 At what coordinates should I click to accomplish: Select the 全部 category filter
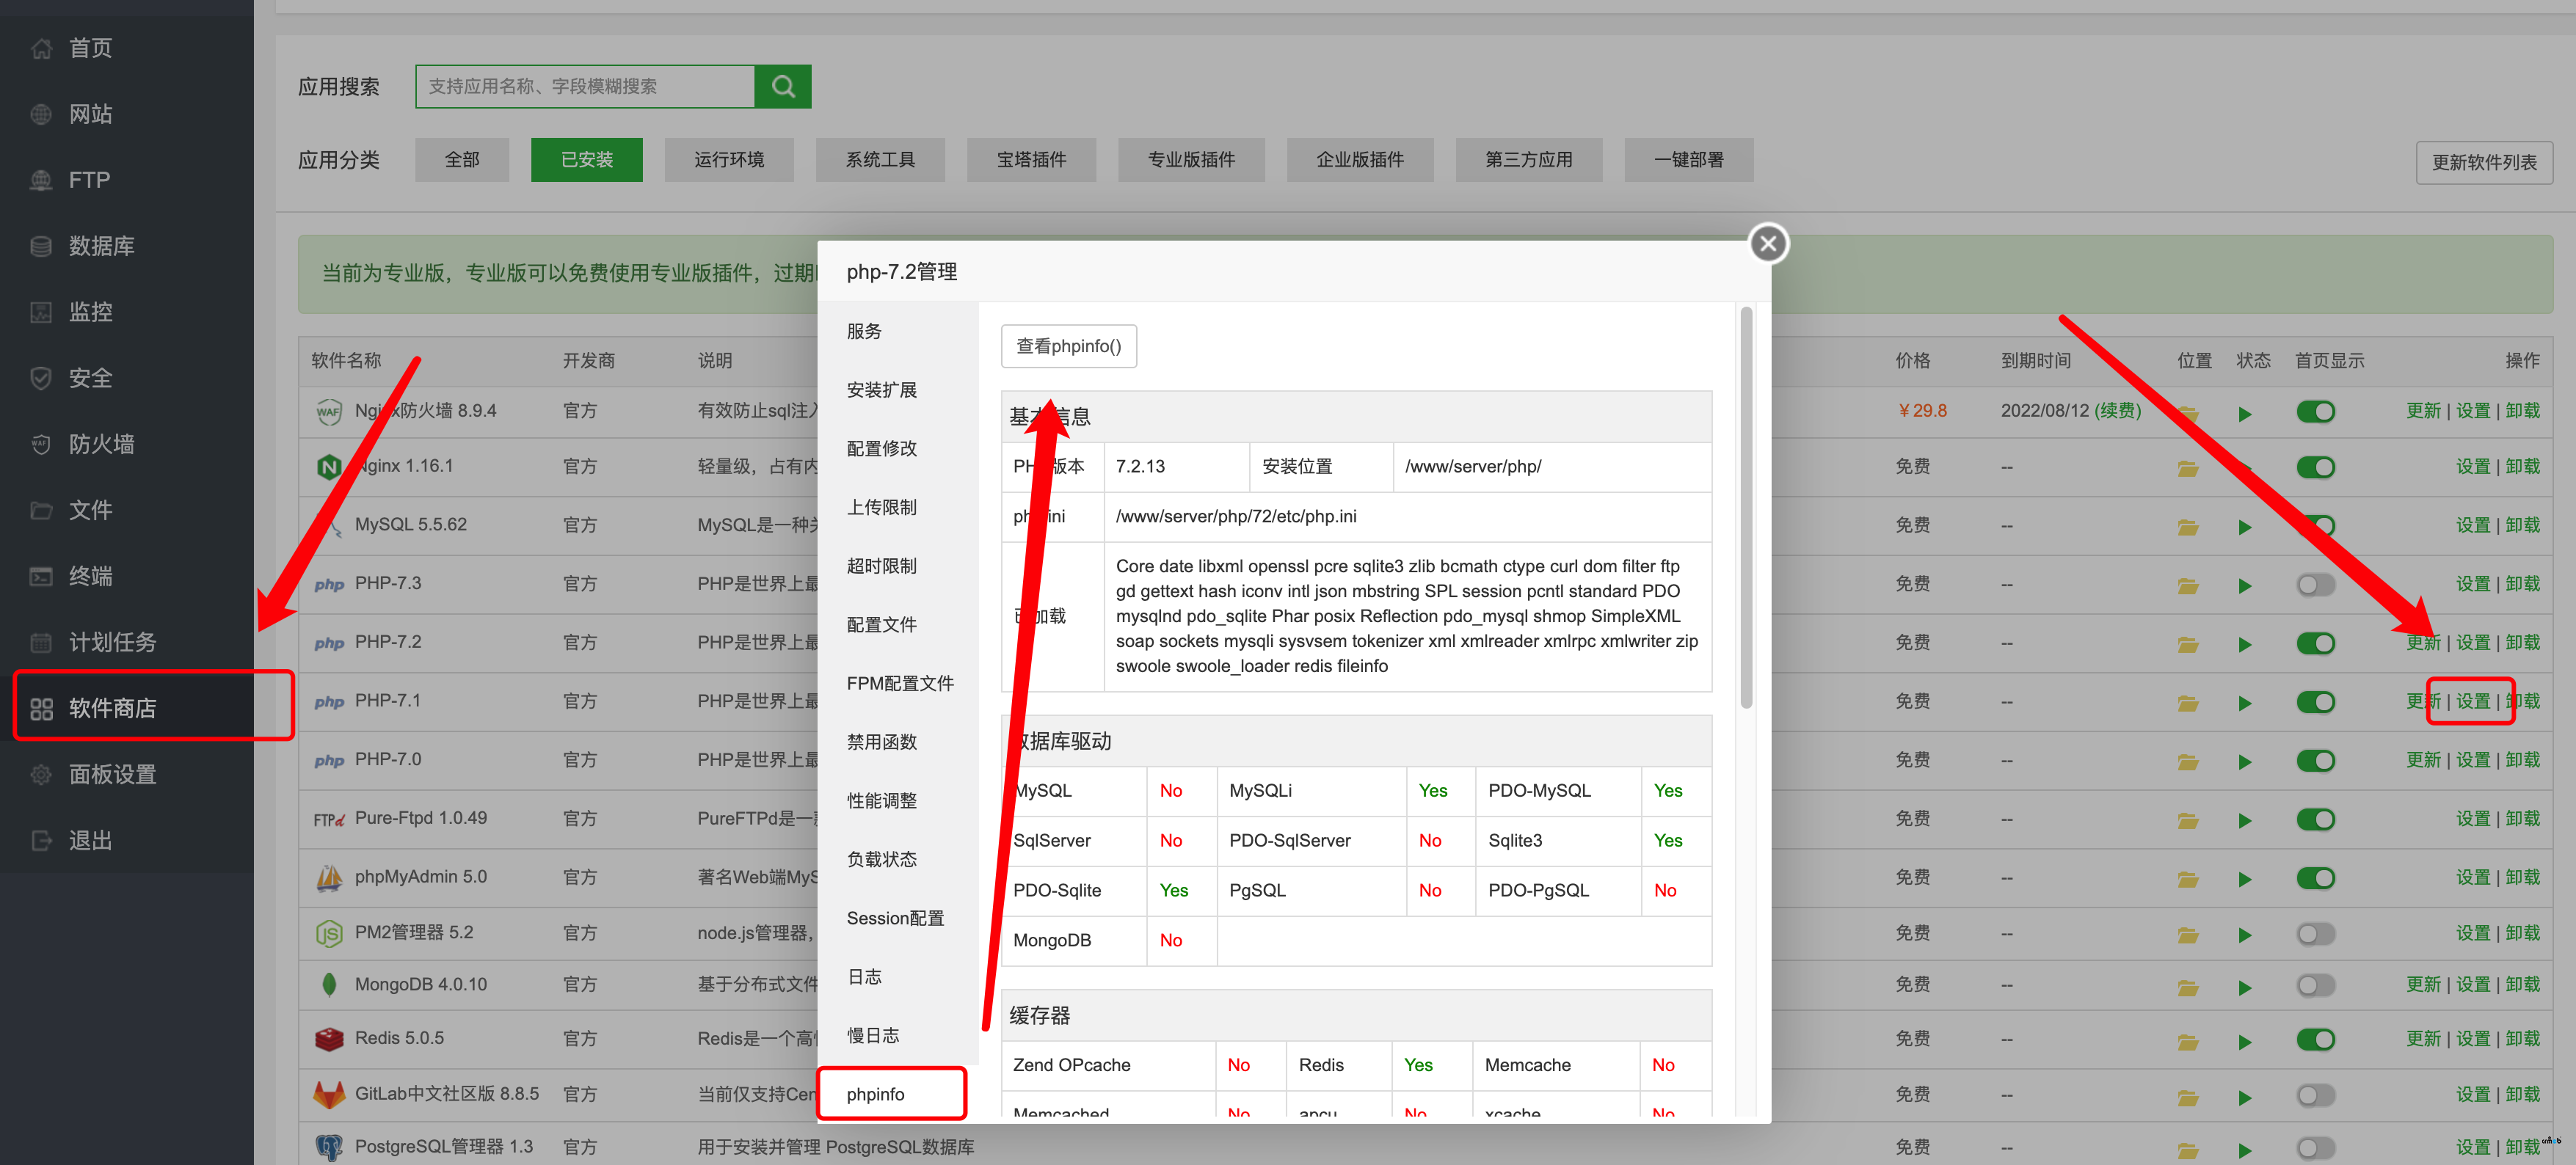(462, 160)
